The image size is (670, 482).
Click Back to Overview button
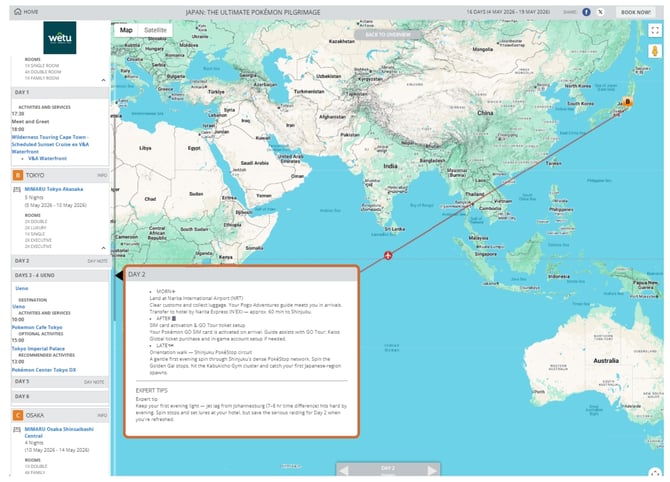point(388,35)
